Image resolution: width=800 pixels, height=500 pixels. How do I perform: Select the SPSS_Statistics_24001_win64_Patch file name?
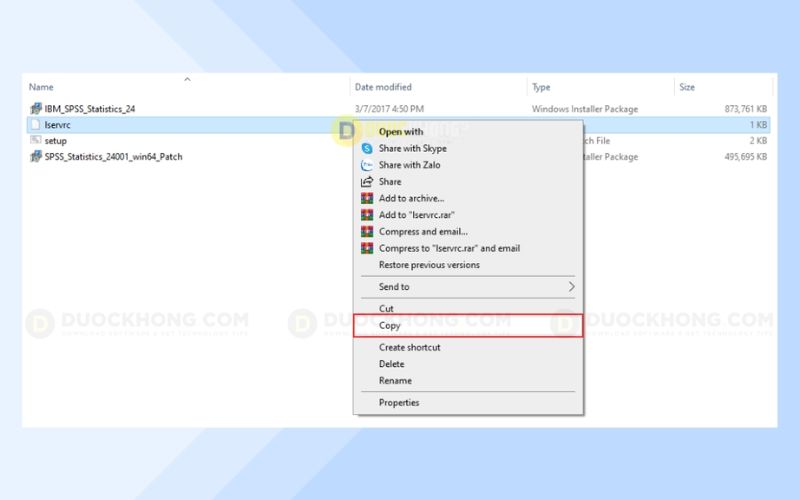(x=113, y=157)
